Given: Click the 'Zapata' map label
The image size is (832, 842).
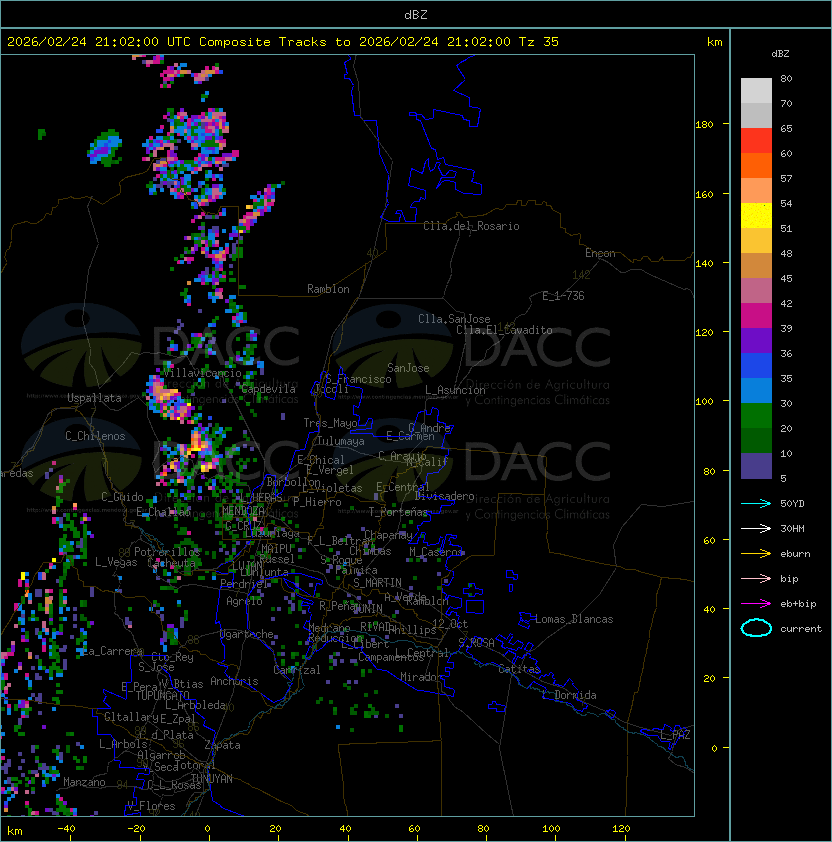Looking at the screenshot, I should [x=222, y=745].
